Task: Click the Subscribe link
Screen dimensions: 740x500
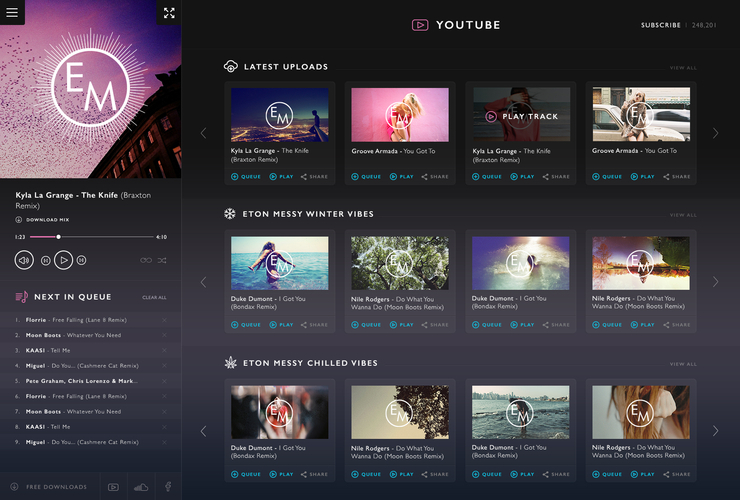Action: [x=661, y=25]
